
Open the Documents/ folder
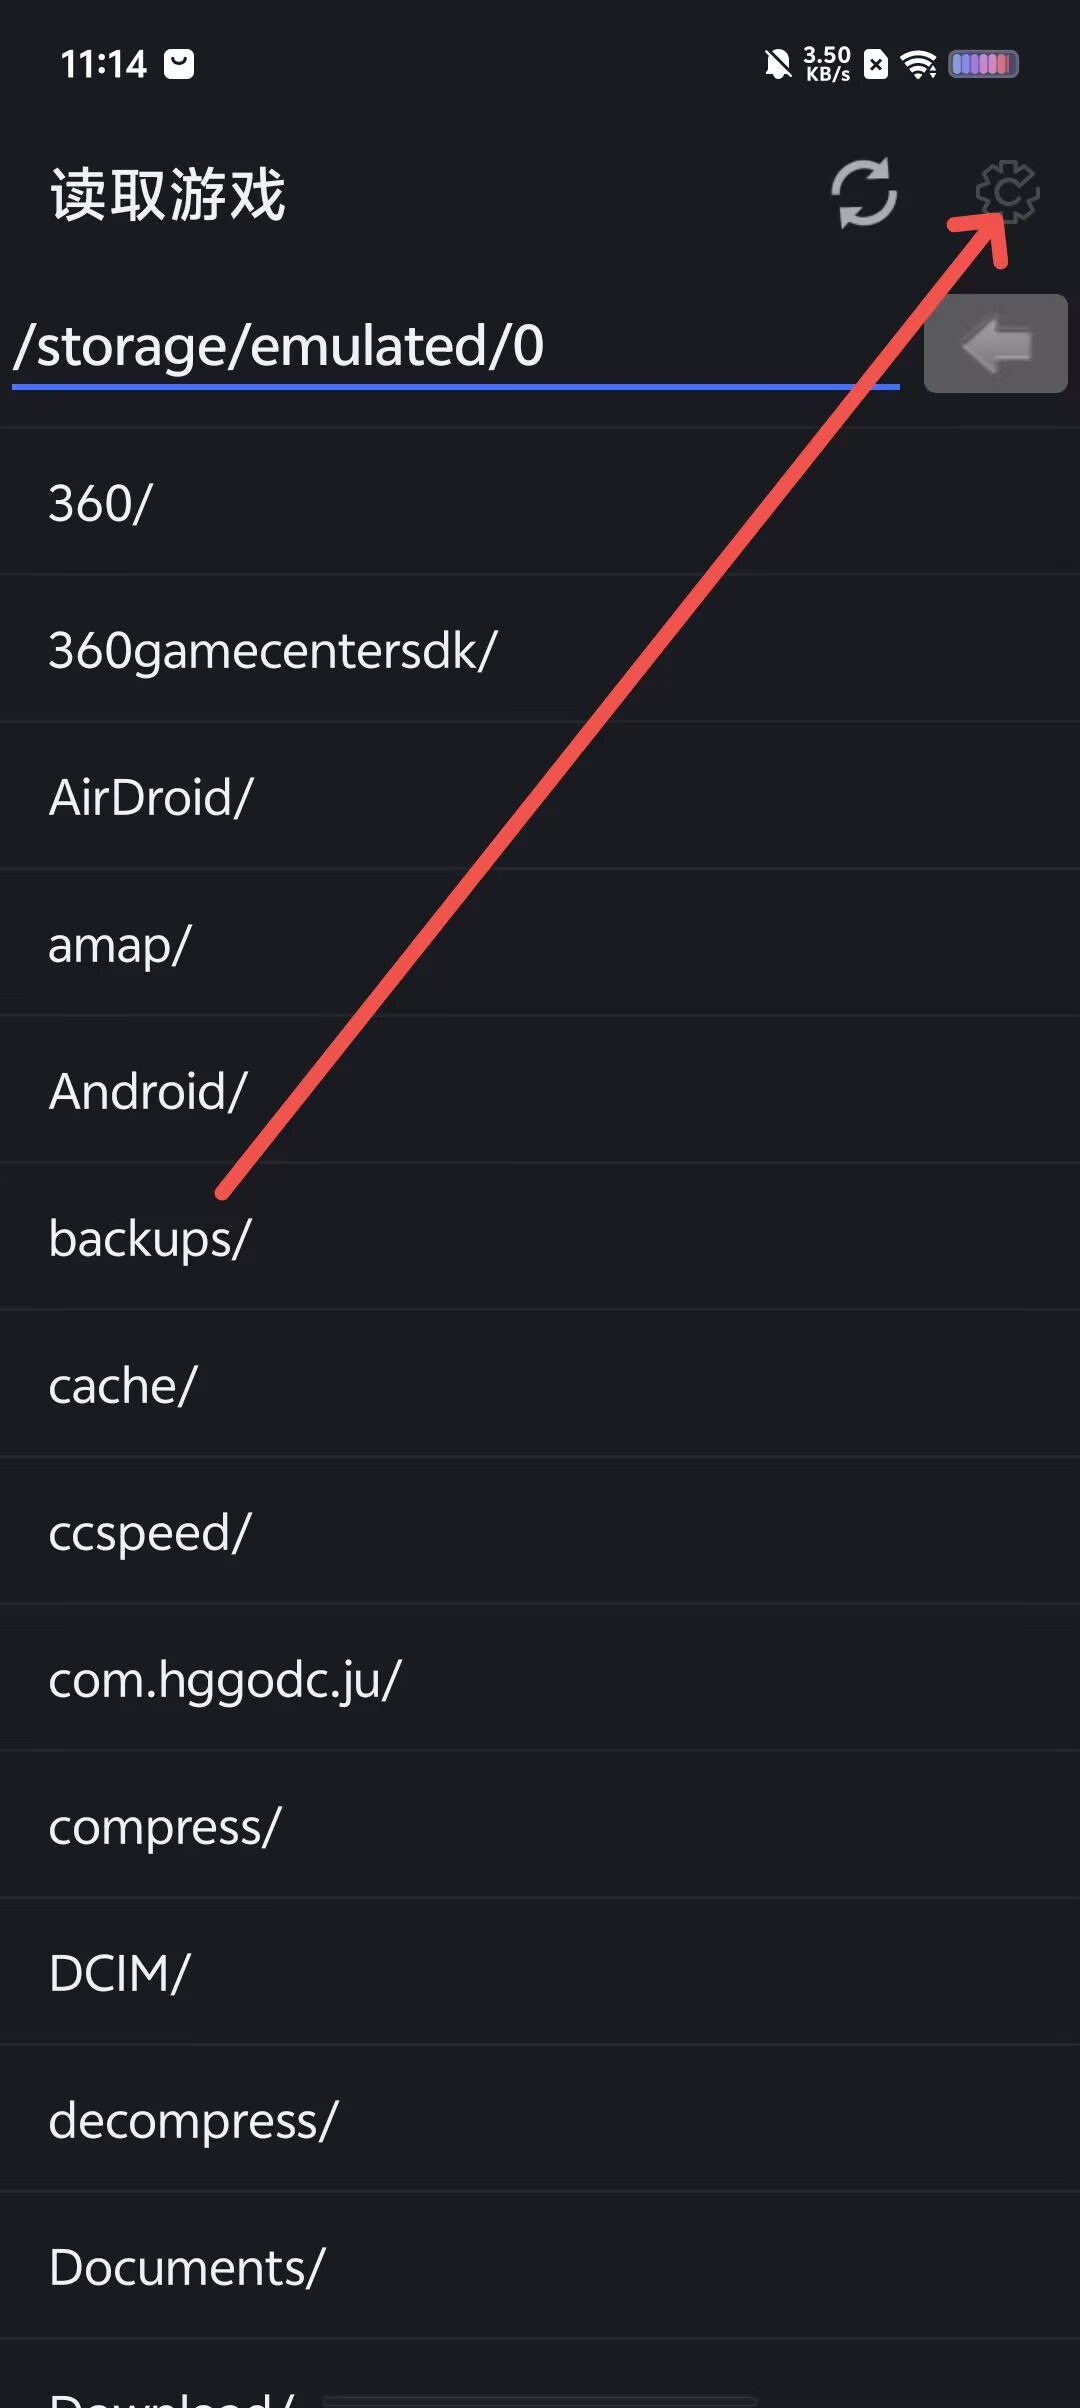[x=540, y=2266]
